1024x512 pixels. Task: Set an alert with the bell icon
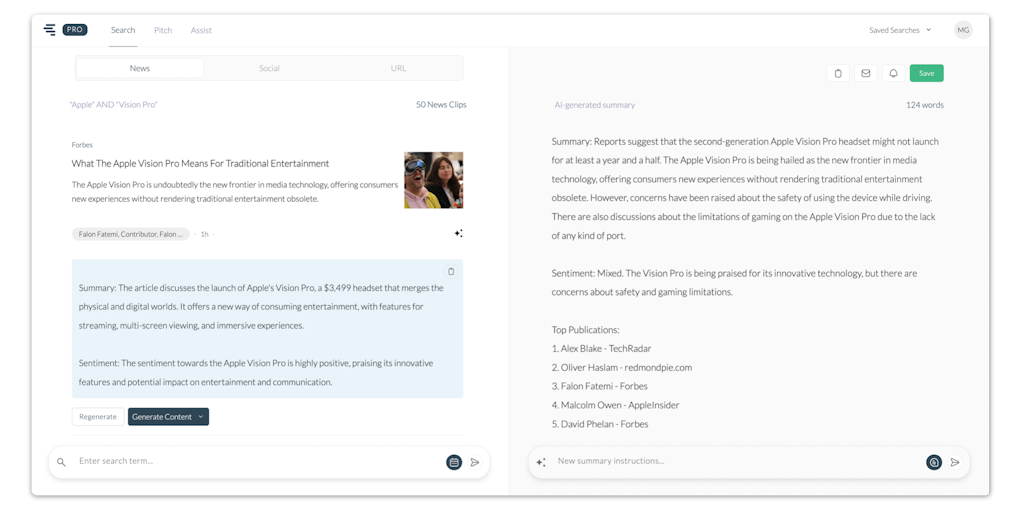[x=894, y=73]
